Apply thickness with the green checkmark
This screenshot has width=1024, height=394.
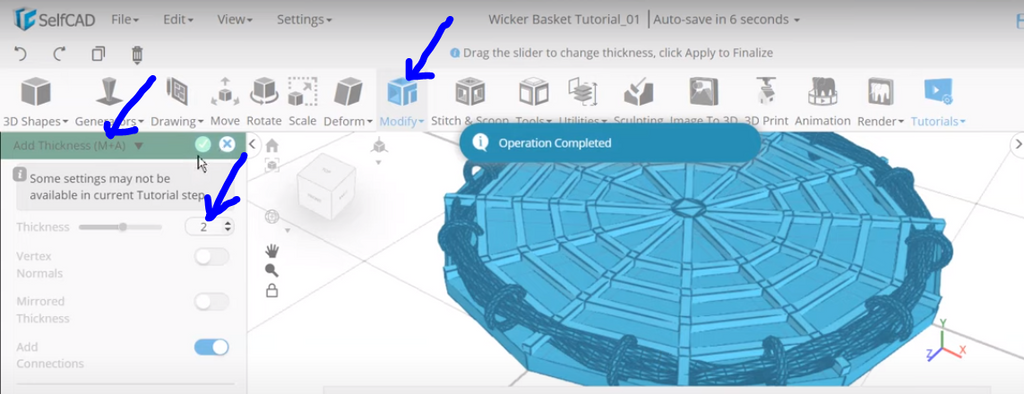[x=203, y=144]
